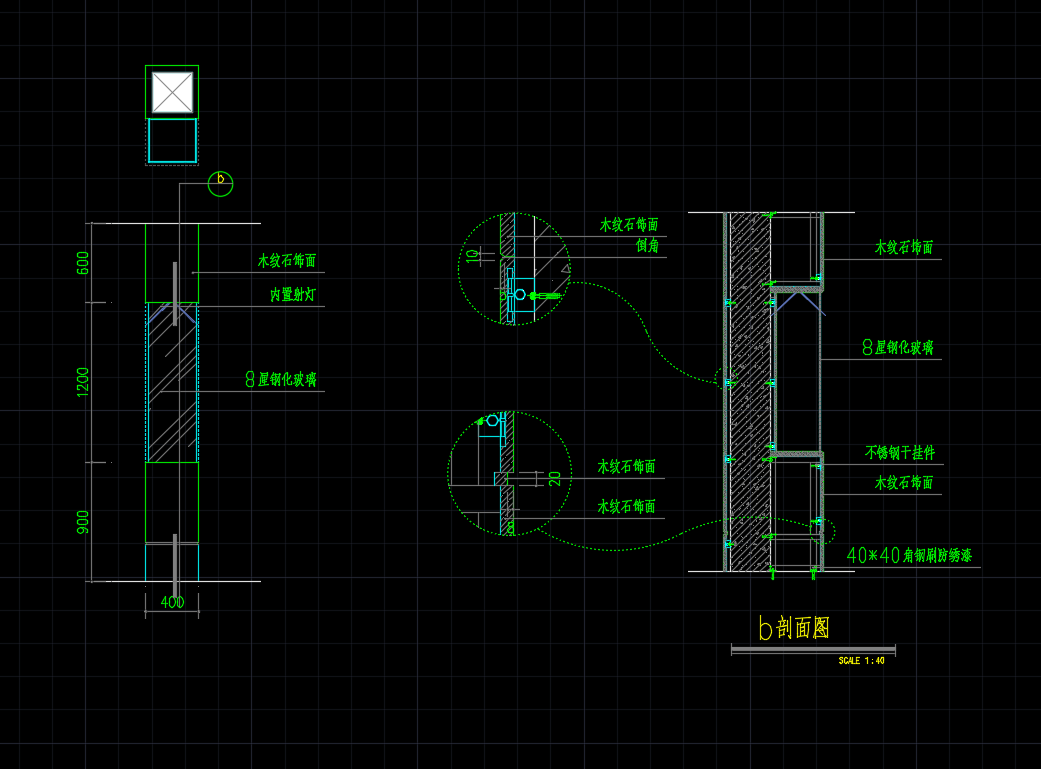Select the 20 dimension in lower detail
The width and height of the screenshot is (1041, 769).
tap(555, 479)
